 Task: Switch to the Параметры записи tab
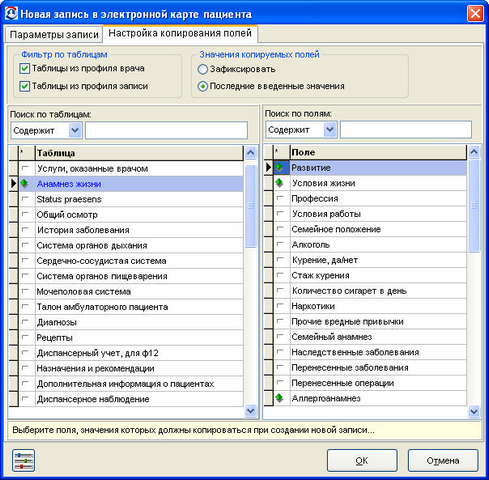(x=54, y=35)
